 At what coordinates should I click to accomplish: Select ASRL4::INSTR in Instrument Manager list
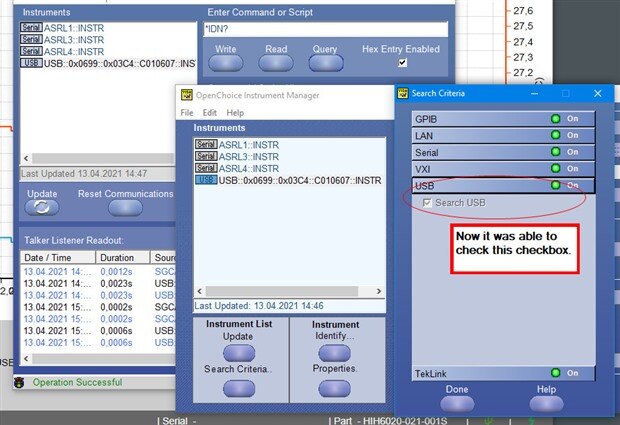(249, 168)
